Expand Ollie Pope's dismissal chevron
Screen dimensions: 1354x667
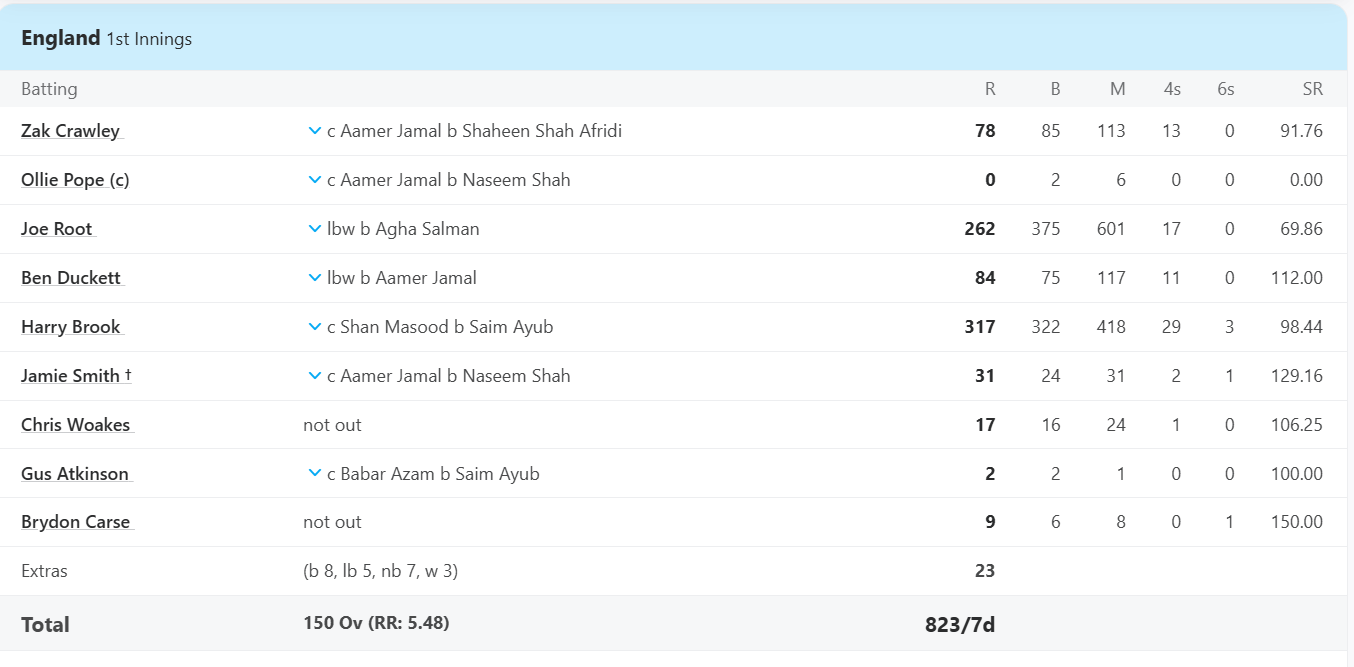[x=315, y=180]
